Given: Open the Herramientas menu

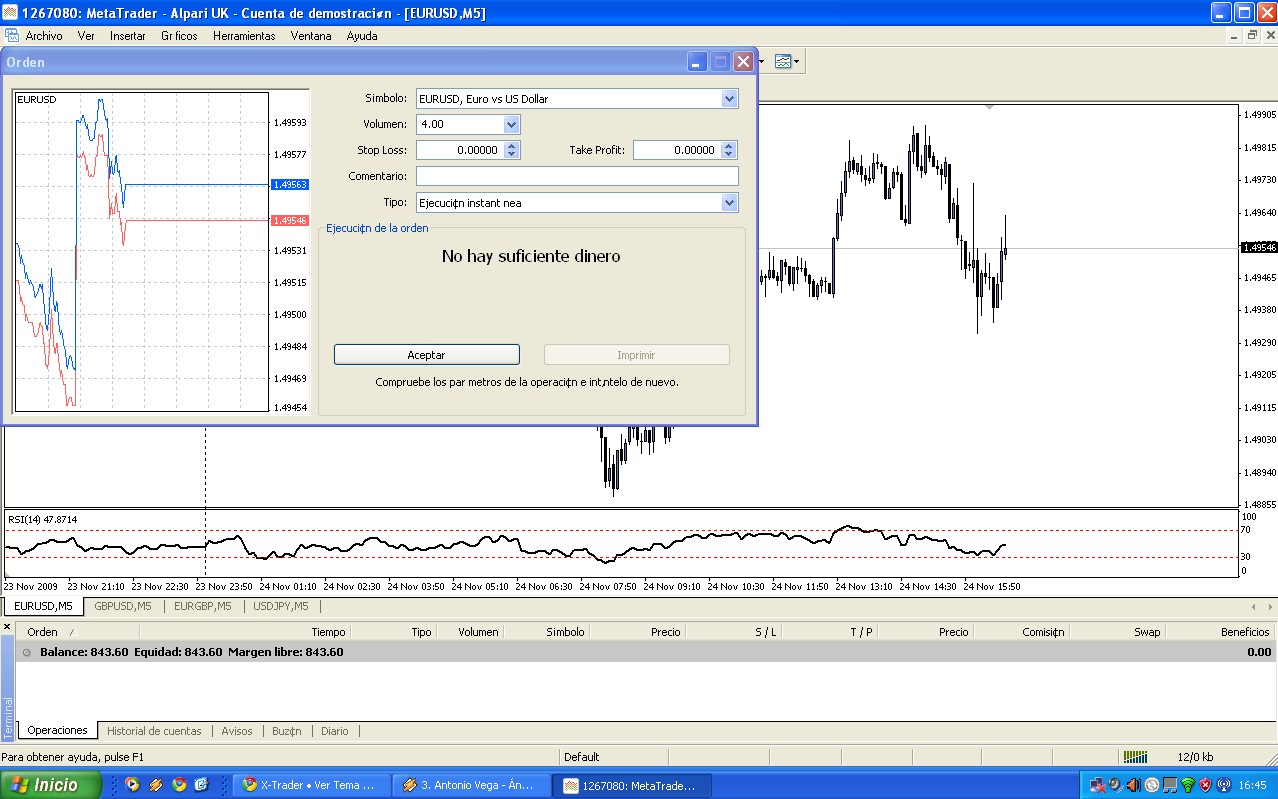Looking at the screenshot, I should 244,36.
